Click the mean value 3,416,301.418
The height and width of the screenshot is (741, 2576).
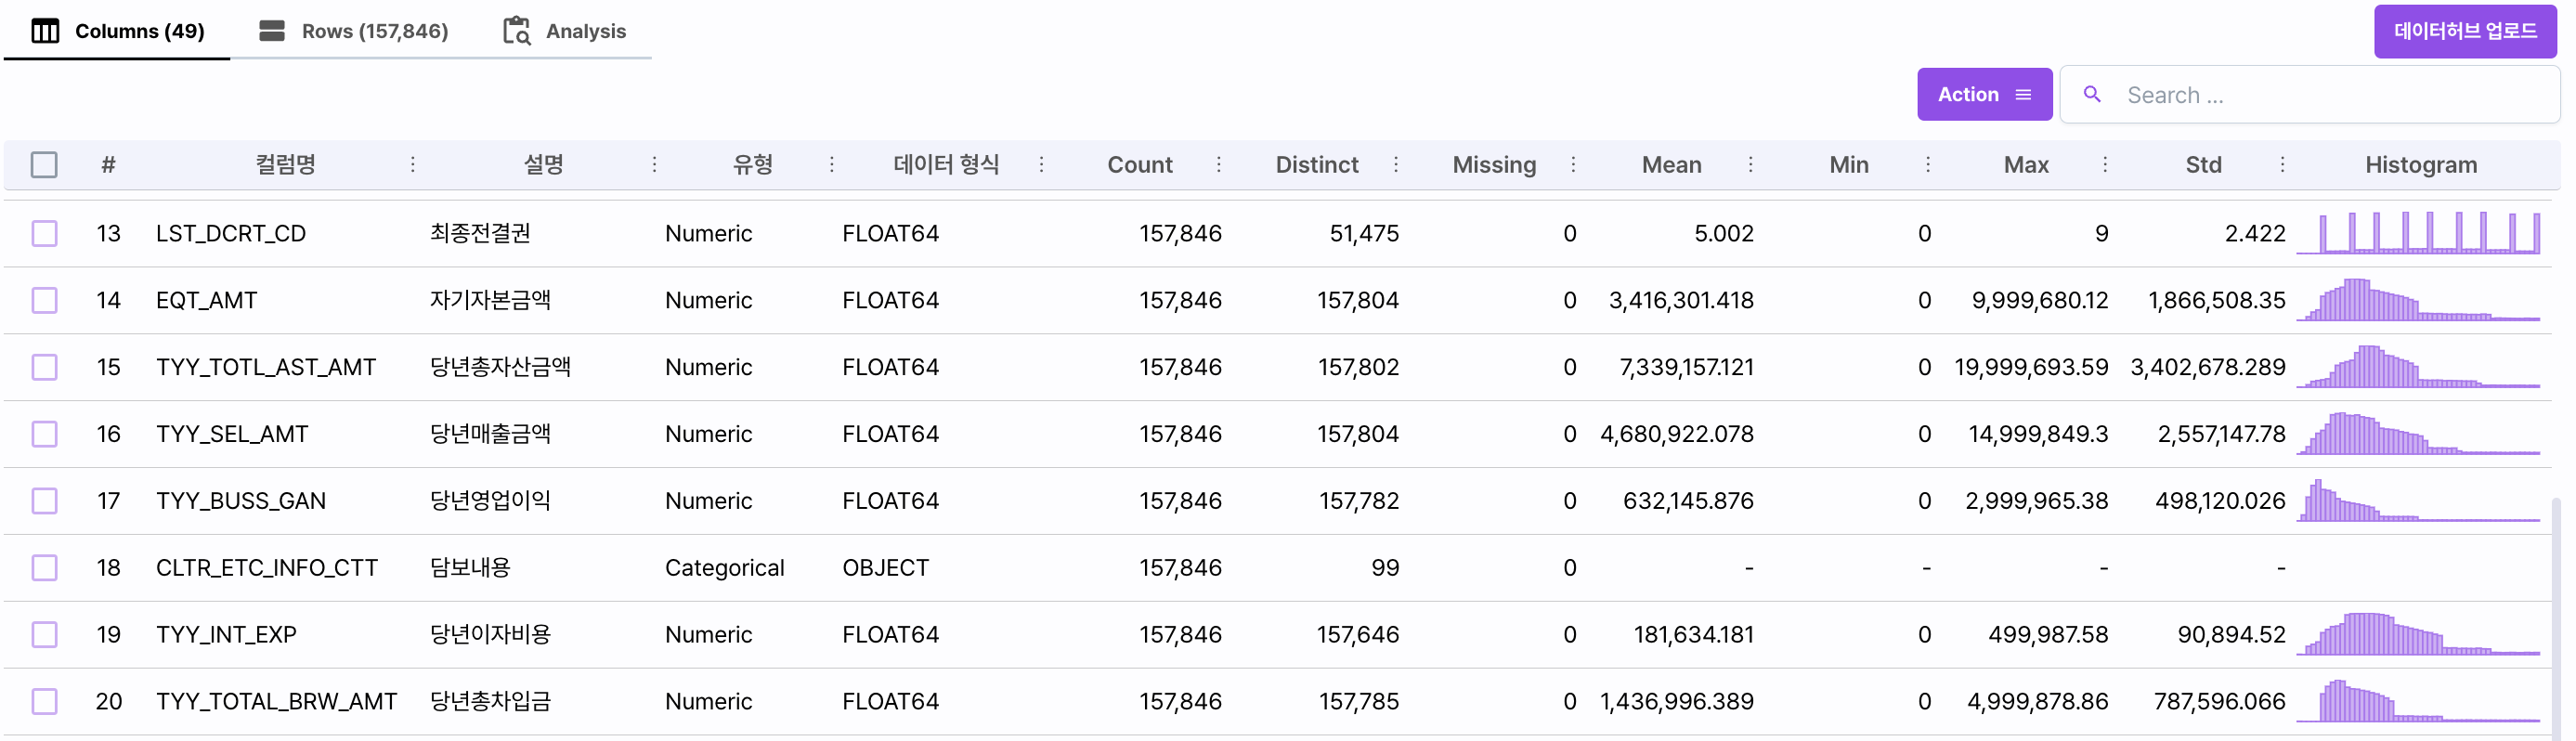click(x=1681, y=300)
